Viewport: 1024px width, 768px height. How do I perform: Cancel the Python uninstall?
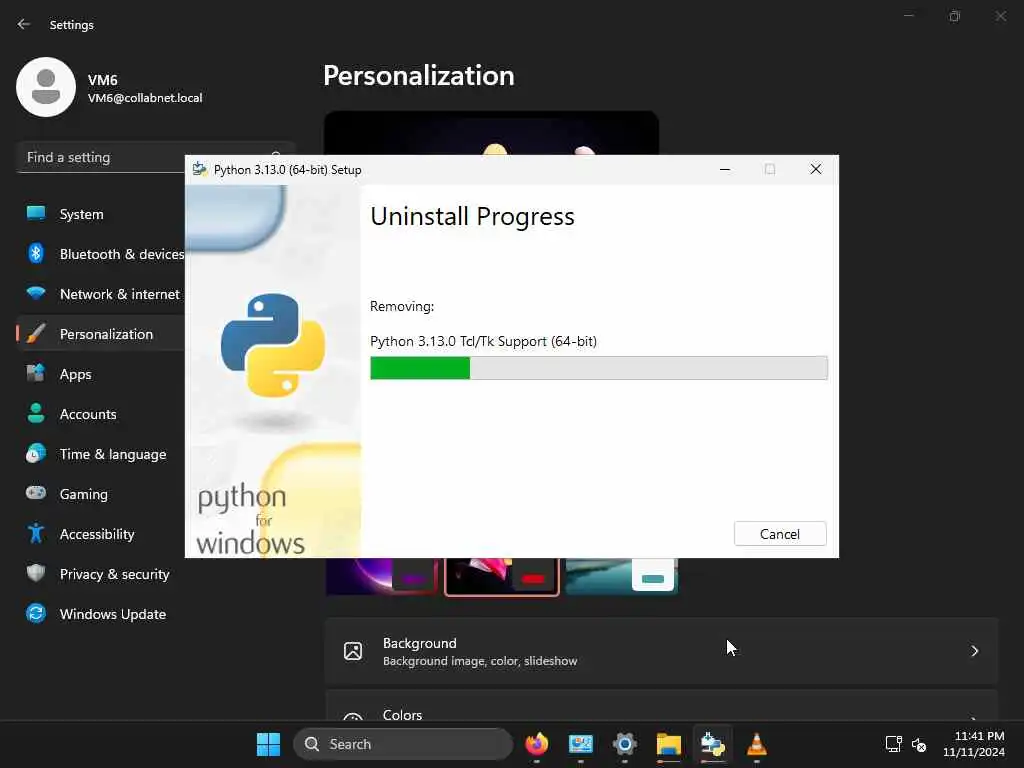(780, 534)
